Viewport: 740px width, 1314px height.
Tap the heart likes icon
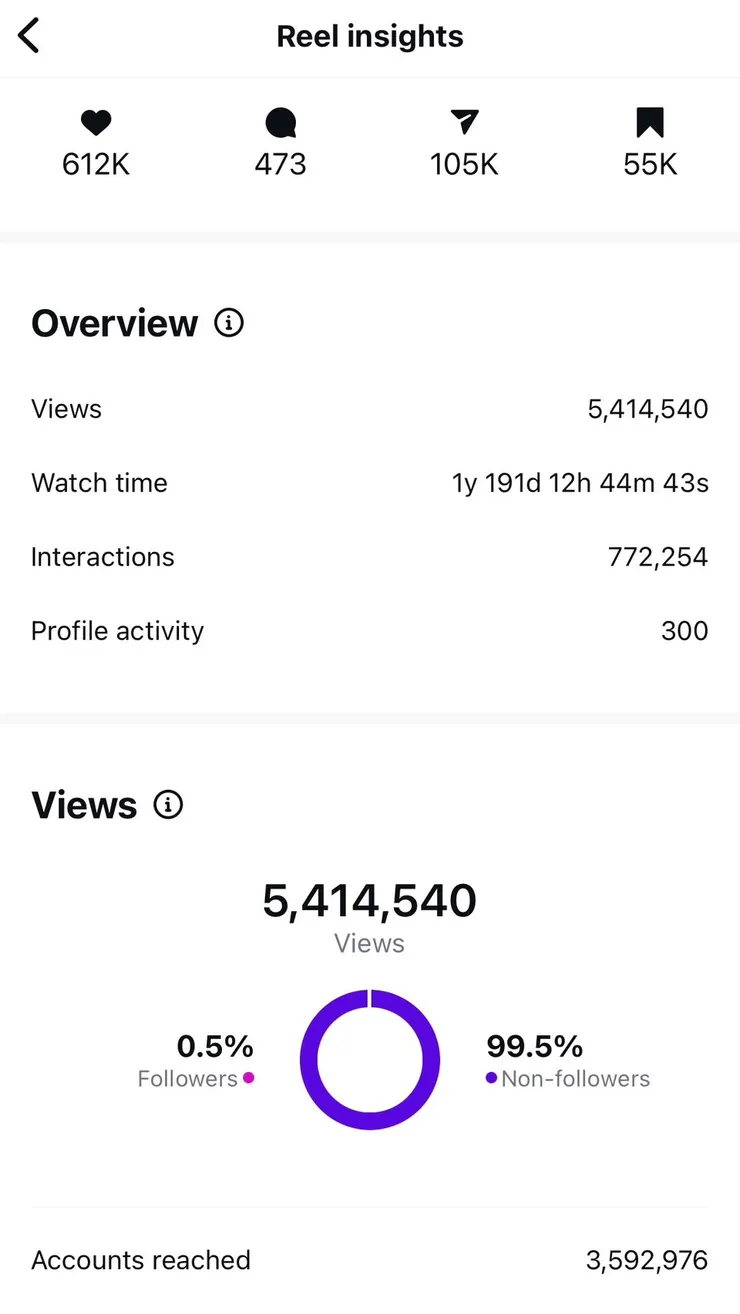(x=96, y=123)
